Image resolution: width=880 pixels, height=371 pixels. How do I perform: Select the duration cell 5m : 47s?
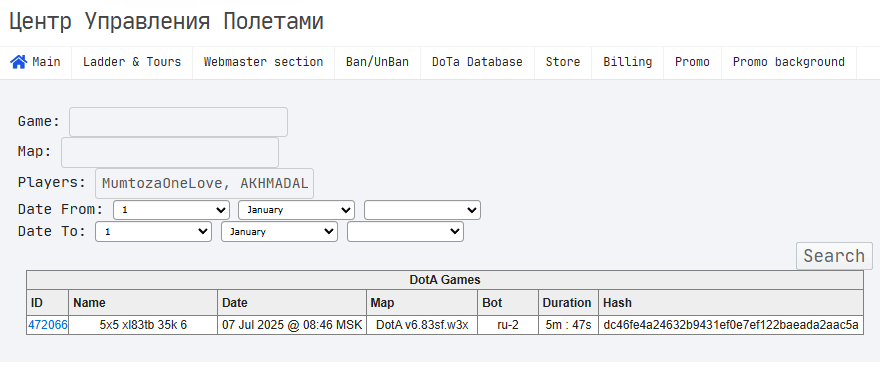point(568,325)
